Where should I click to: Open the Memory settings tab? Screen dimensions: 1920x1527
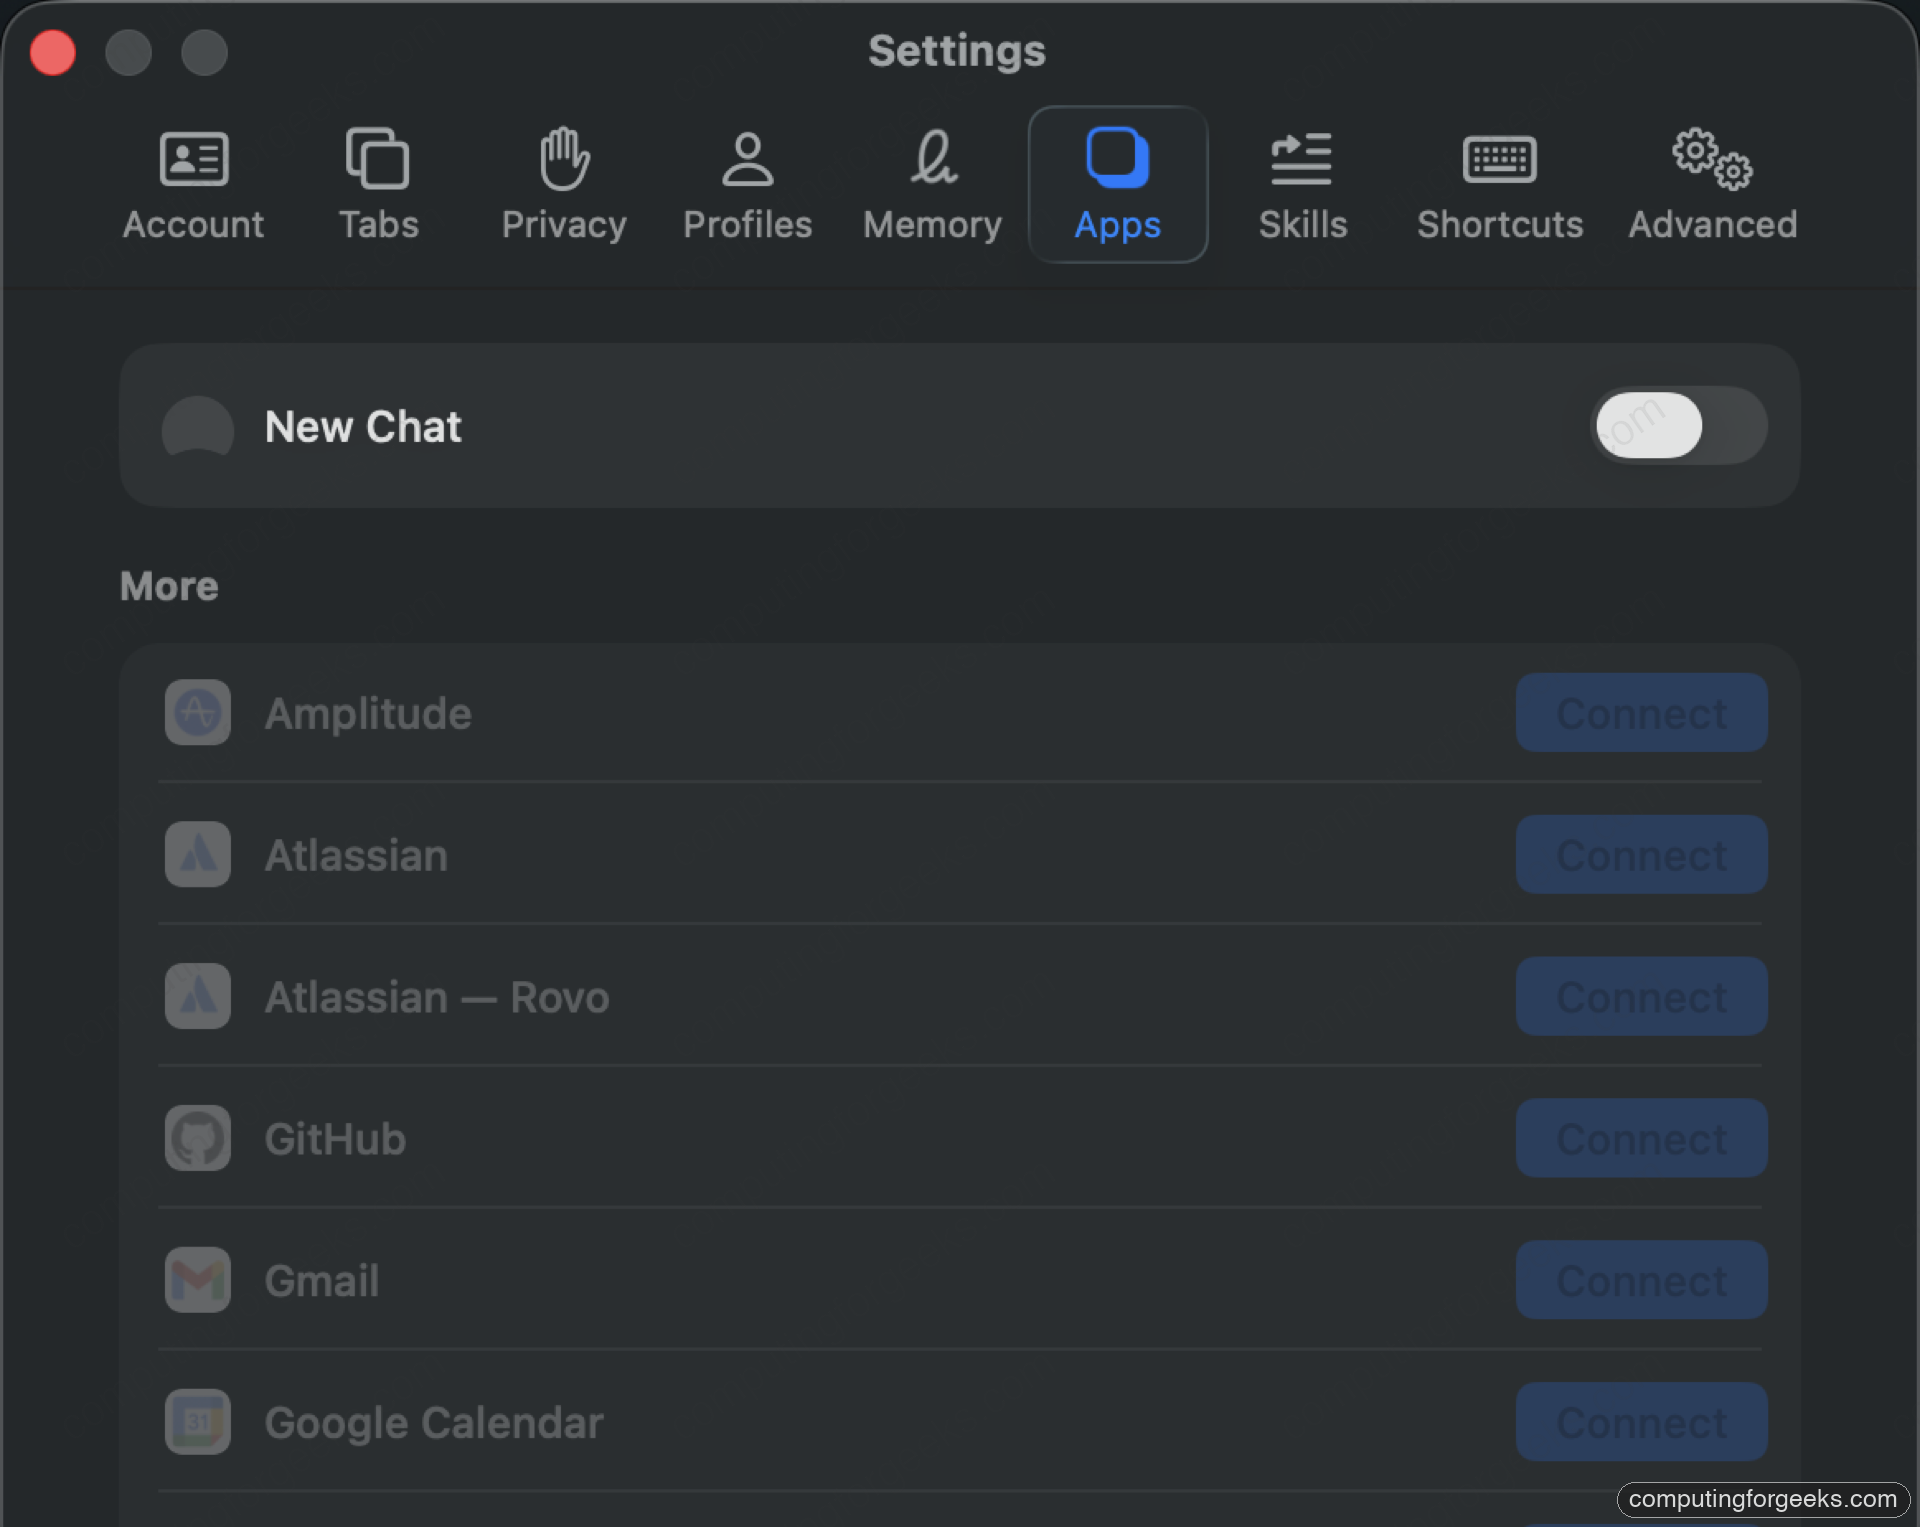[932, 186]
